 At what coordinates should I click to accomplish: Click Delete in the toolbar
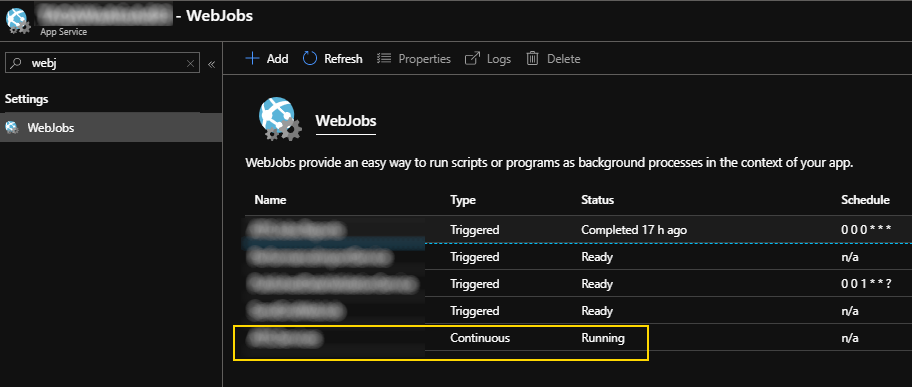(564, 59)
